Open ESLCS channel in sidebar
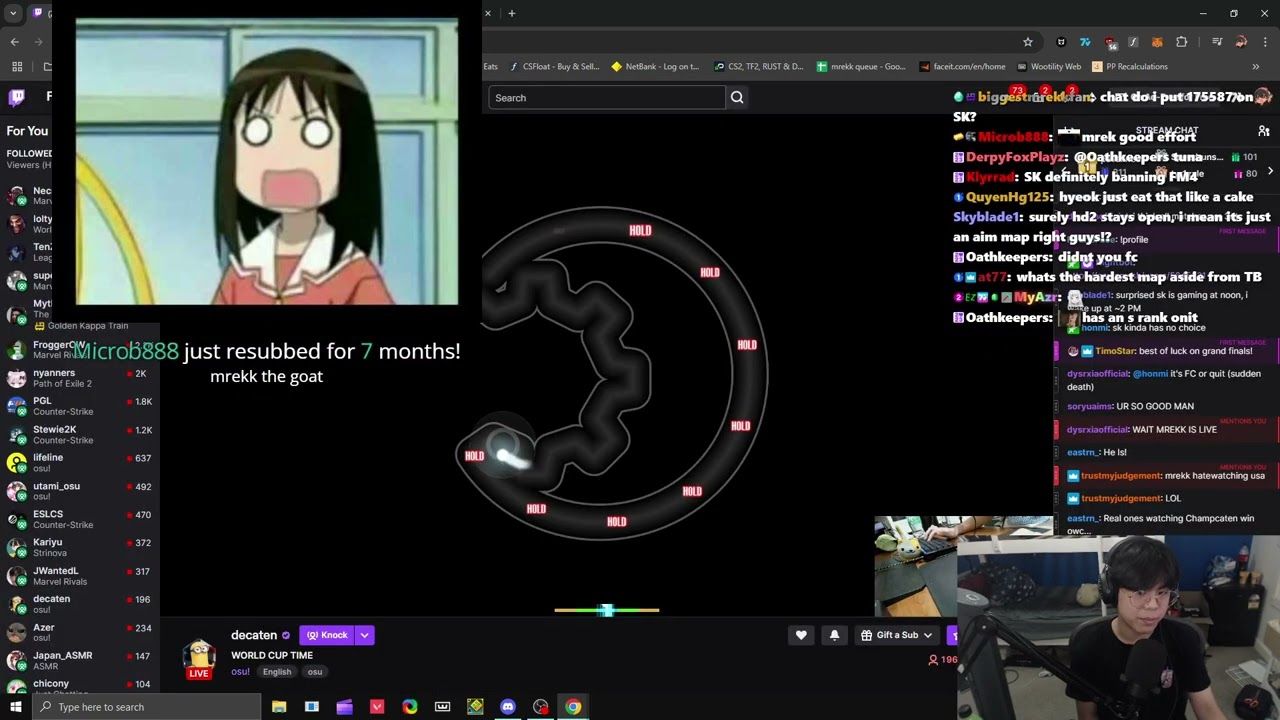 click(80, 519)
